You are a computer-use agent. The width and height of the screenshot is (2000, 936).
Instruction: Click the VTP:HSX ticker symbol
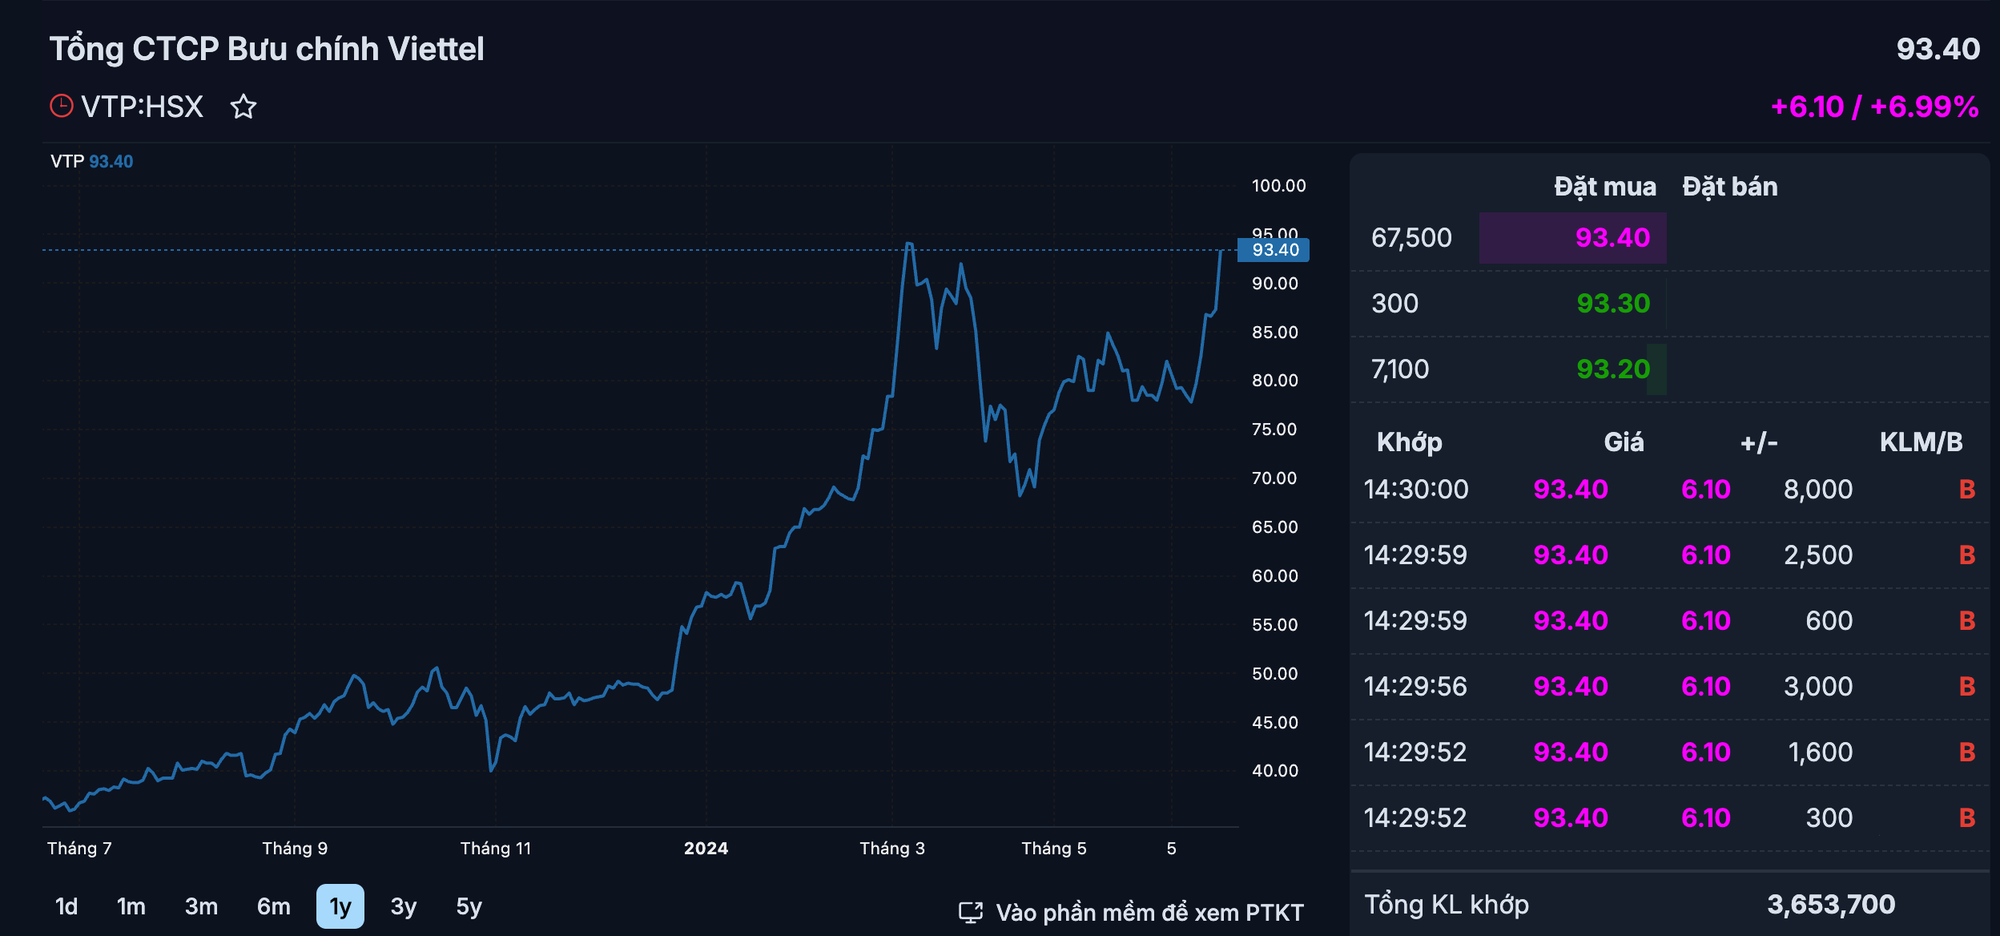click(x=142, y=106)
